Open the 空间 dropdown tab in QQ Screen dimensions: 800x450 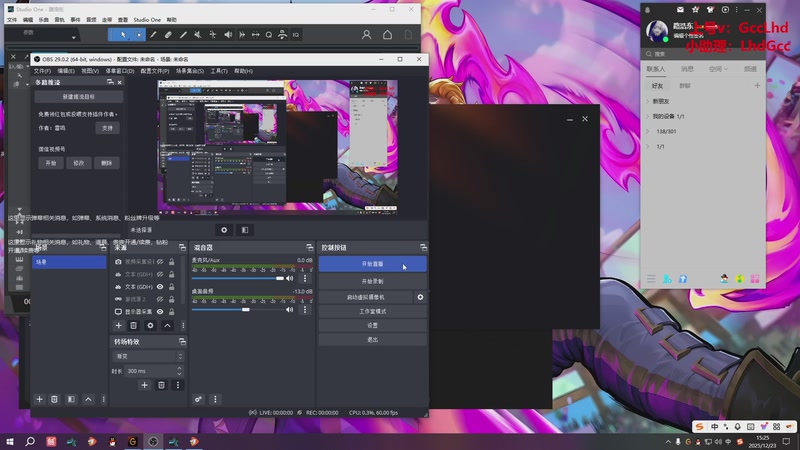(x=718, y=69)
